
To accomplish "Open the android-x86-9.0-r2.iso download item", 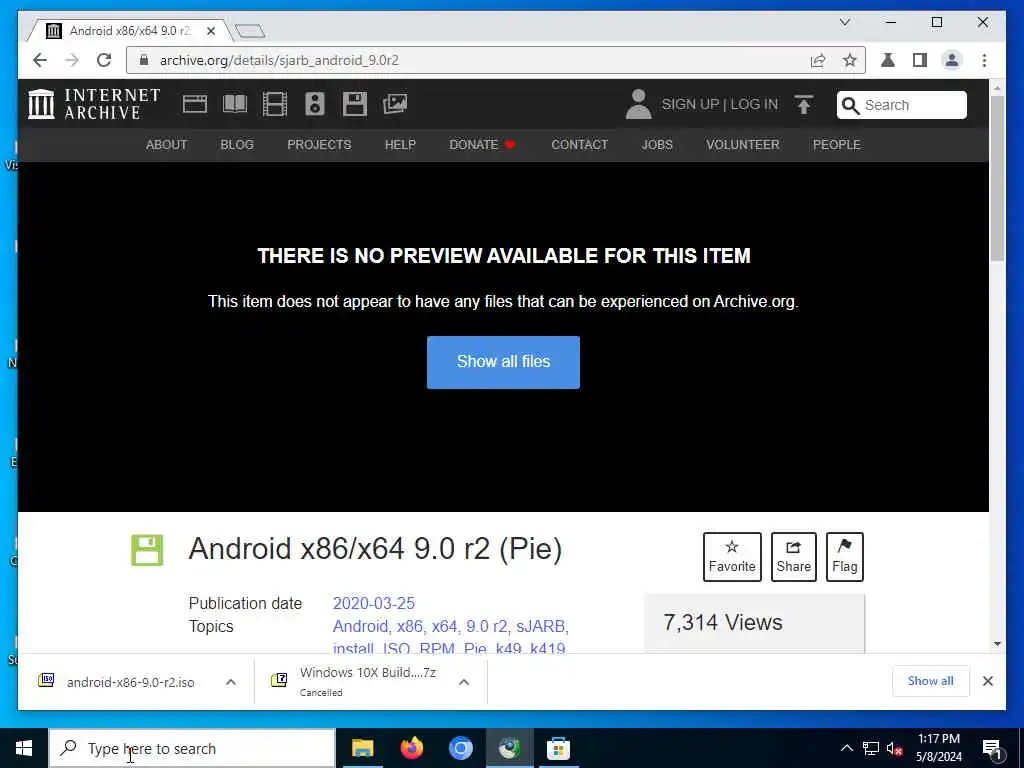I will [131, 682].
